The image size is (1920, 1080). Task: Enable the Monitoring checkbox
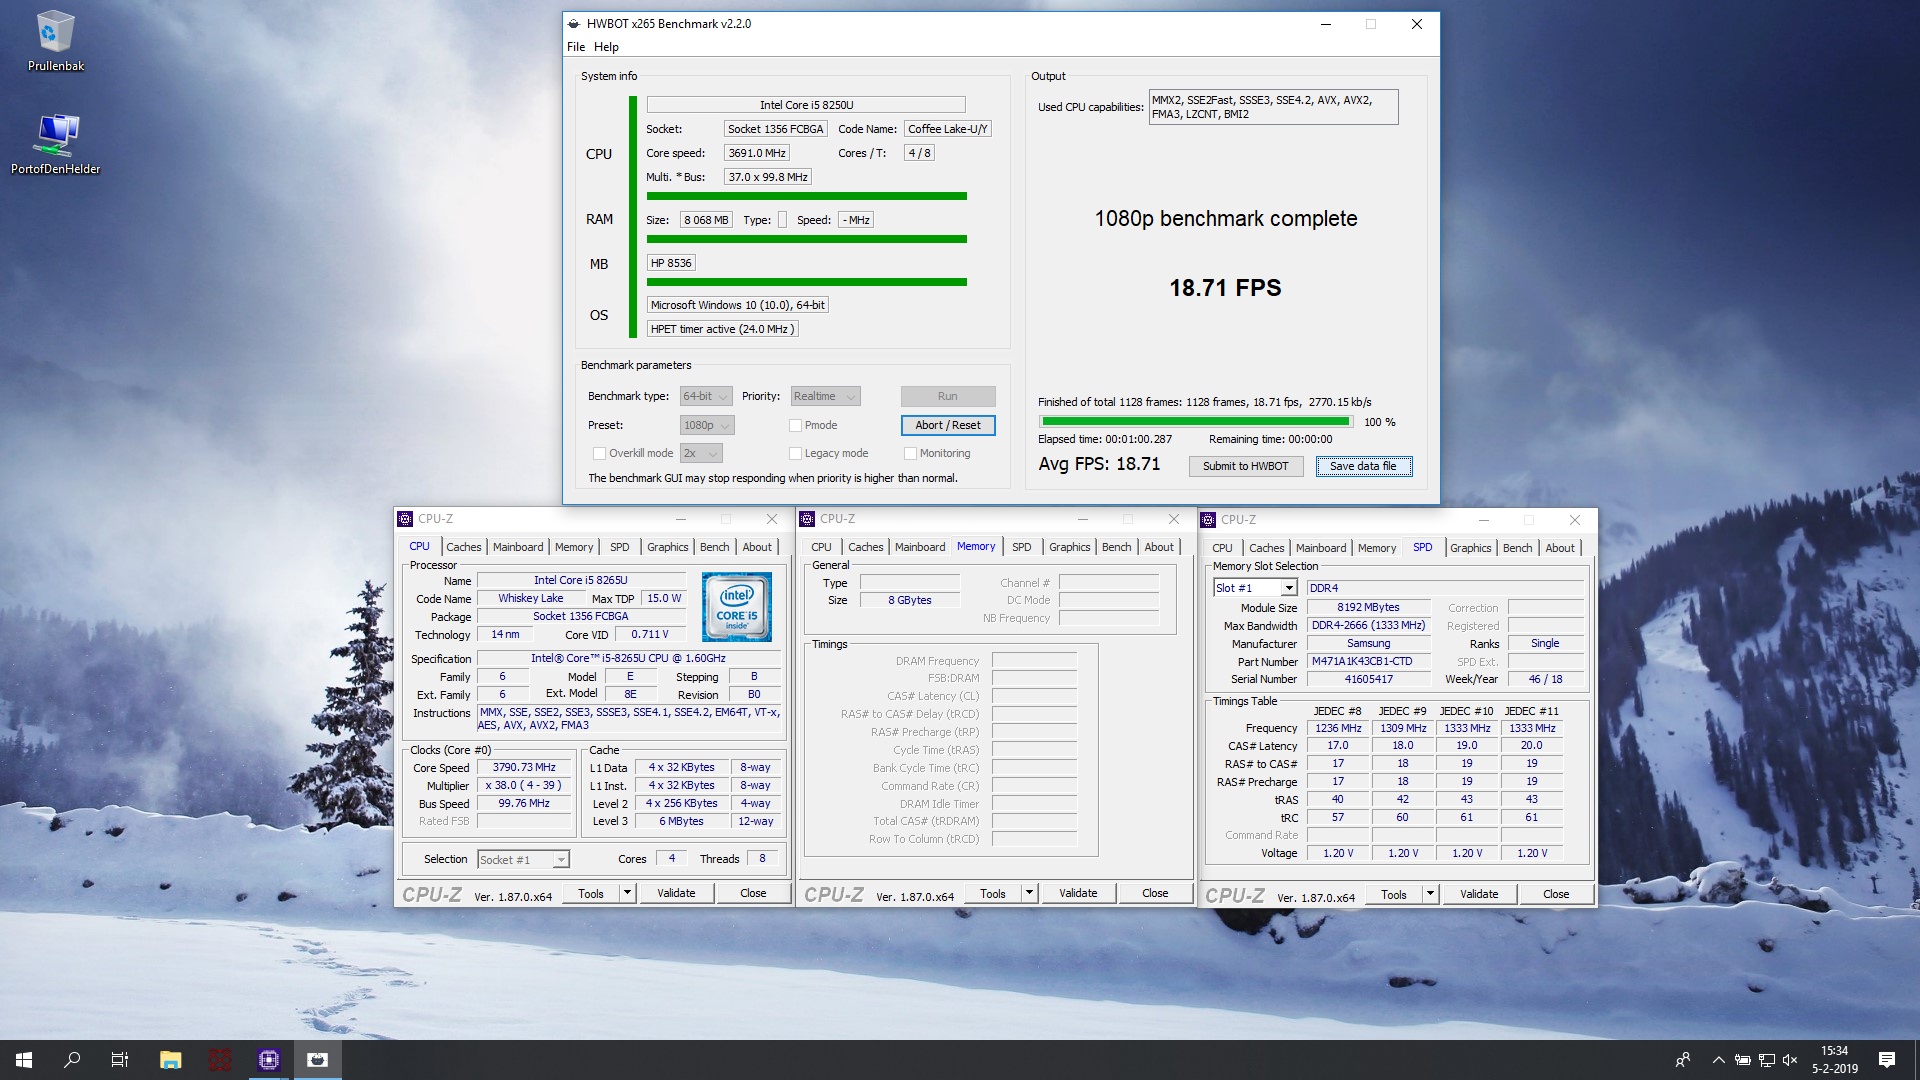pos(910,453)
